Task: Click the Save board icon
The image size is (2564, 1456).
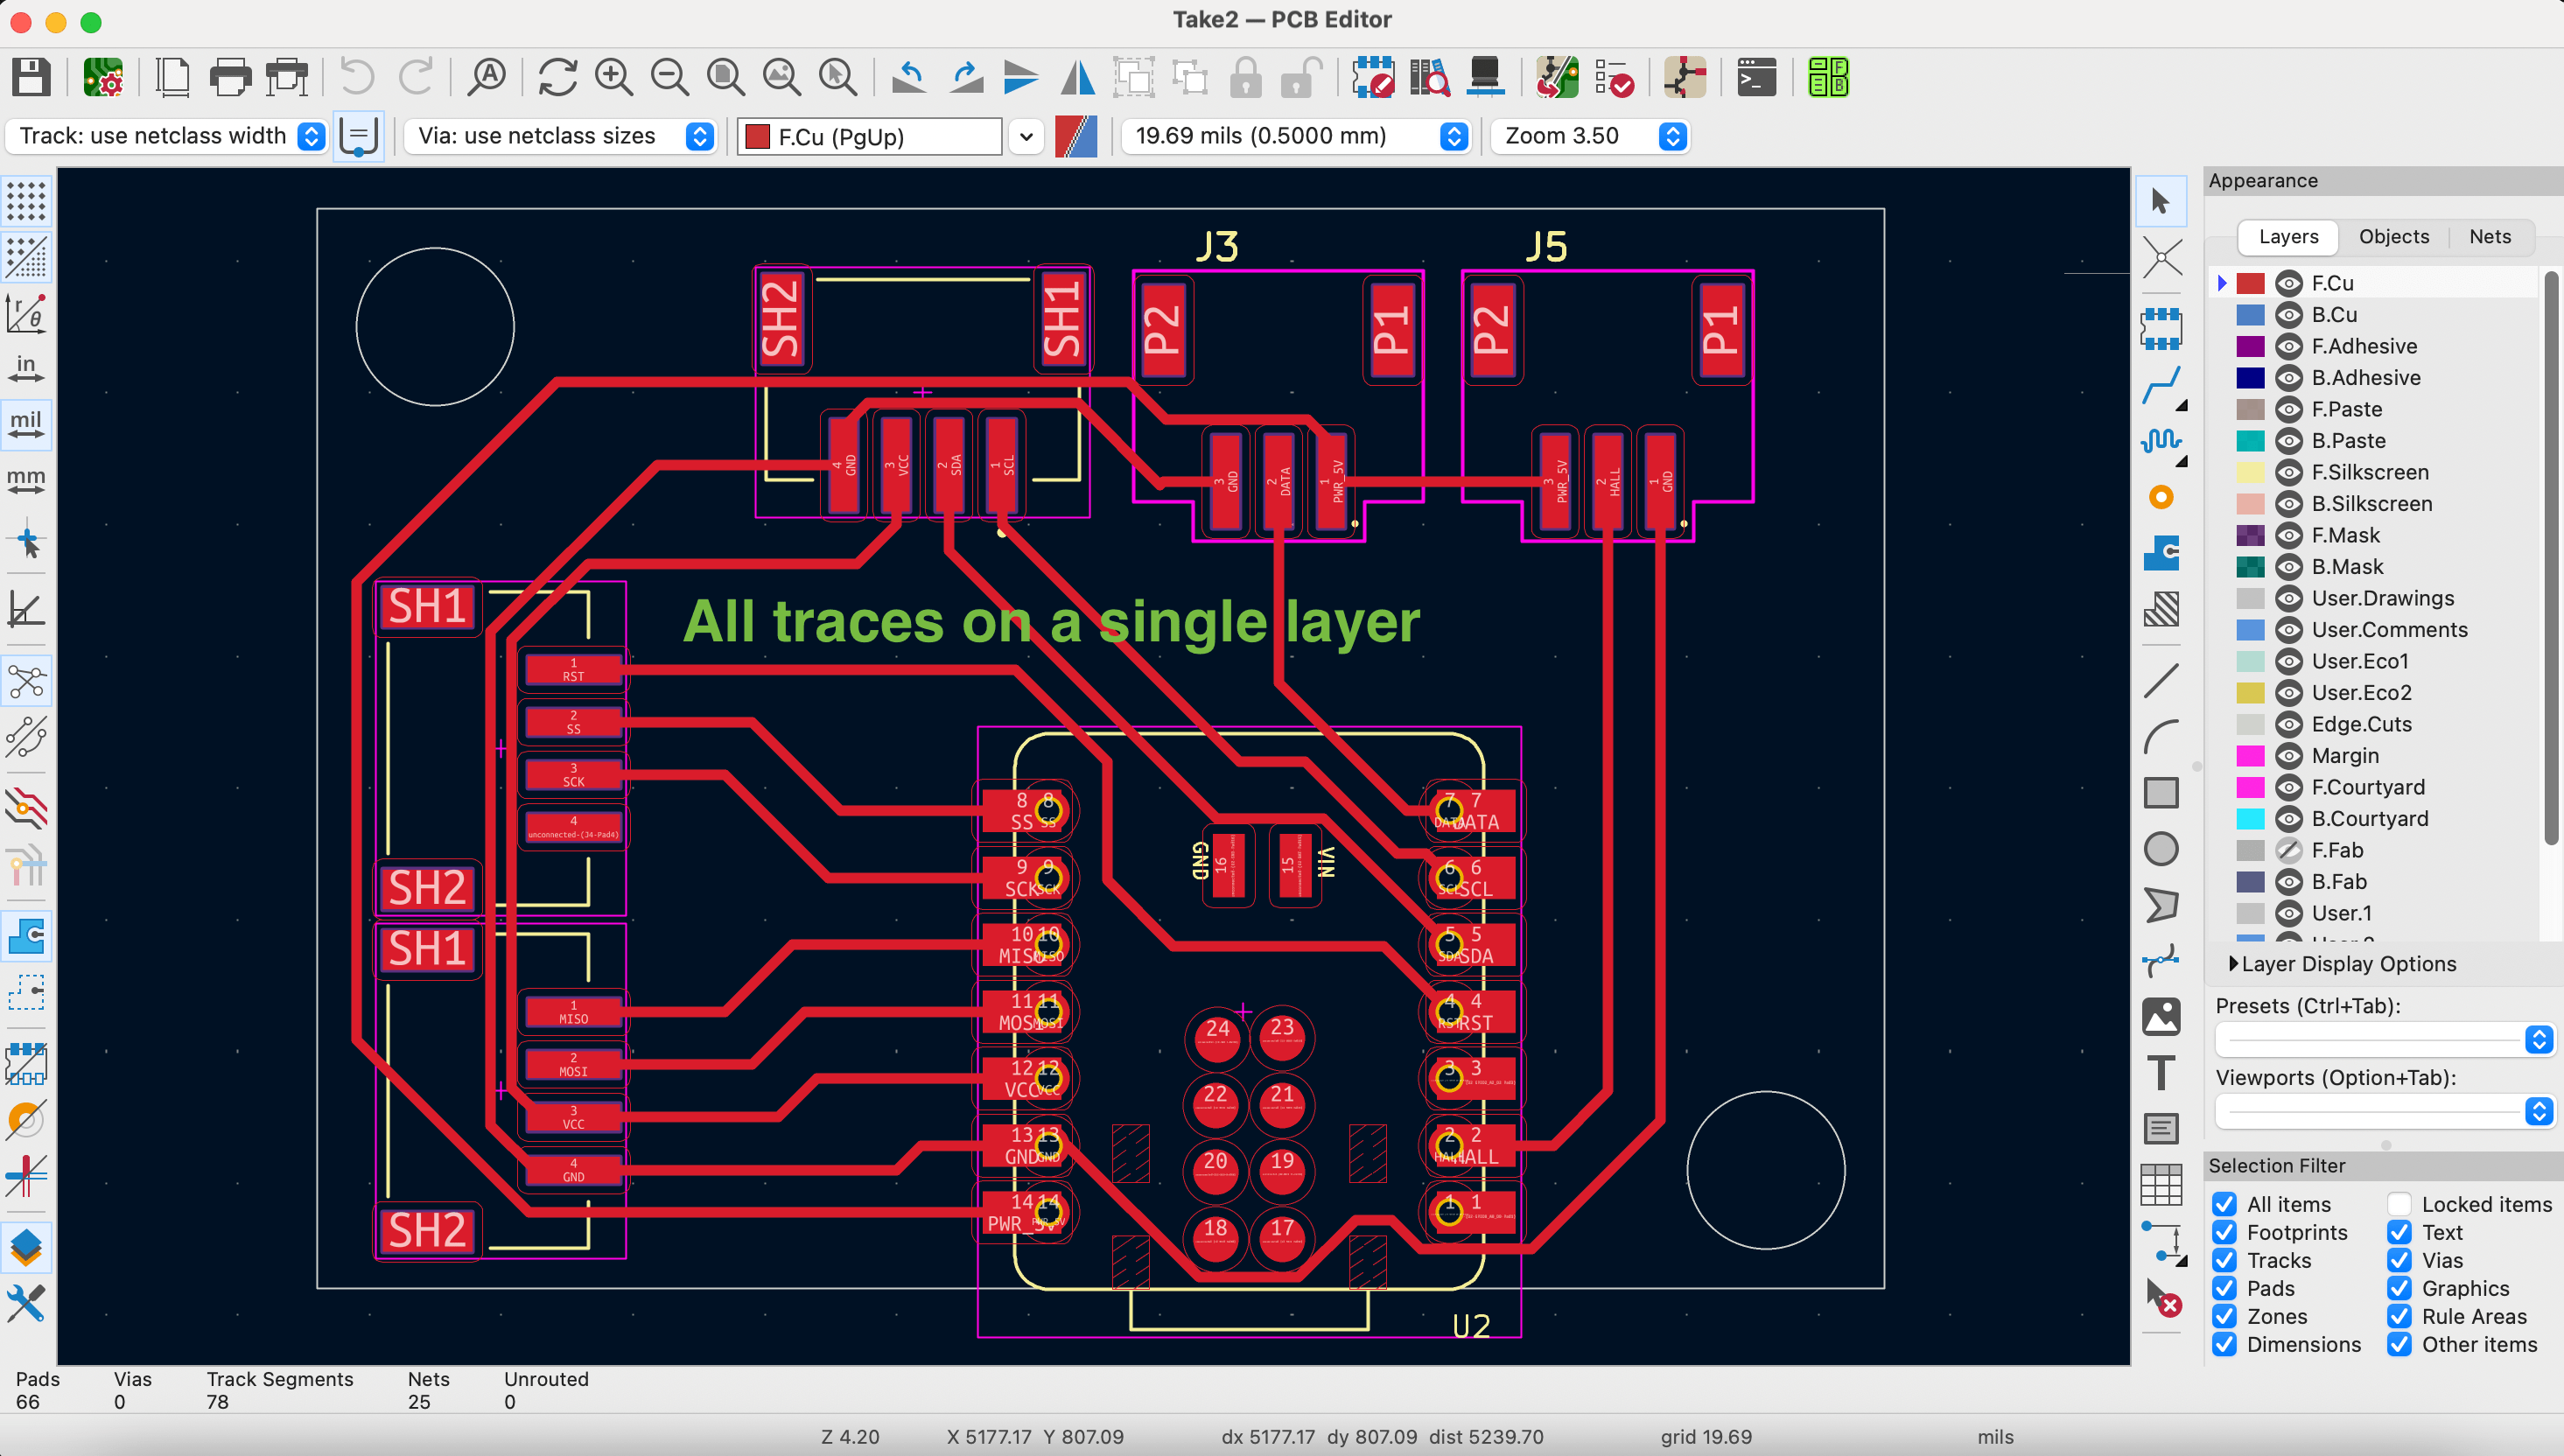Action: pyautogui.click(x=31, y=77)
